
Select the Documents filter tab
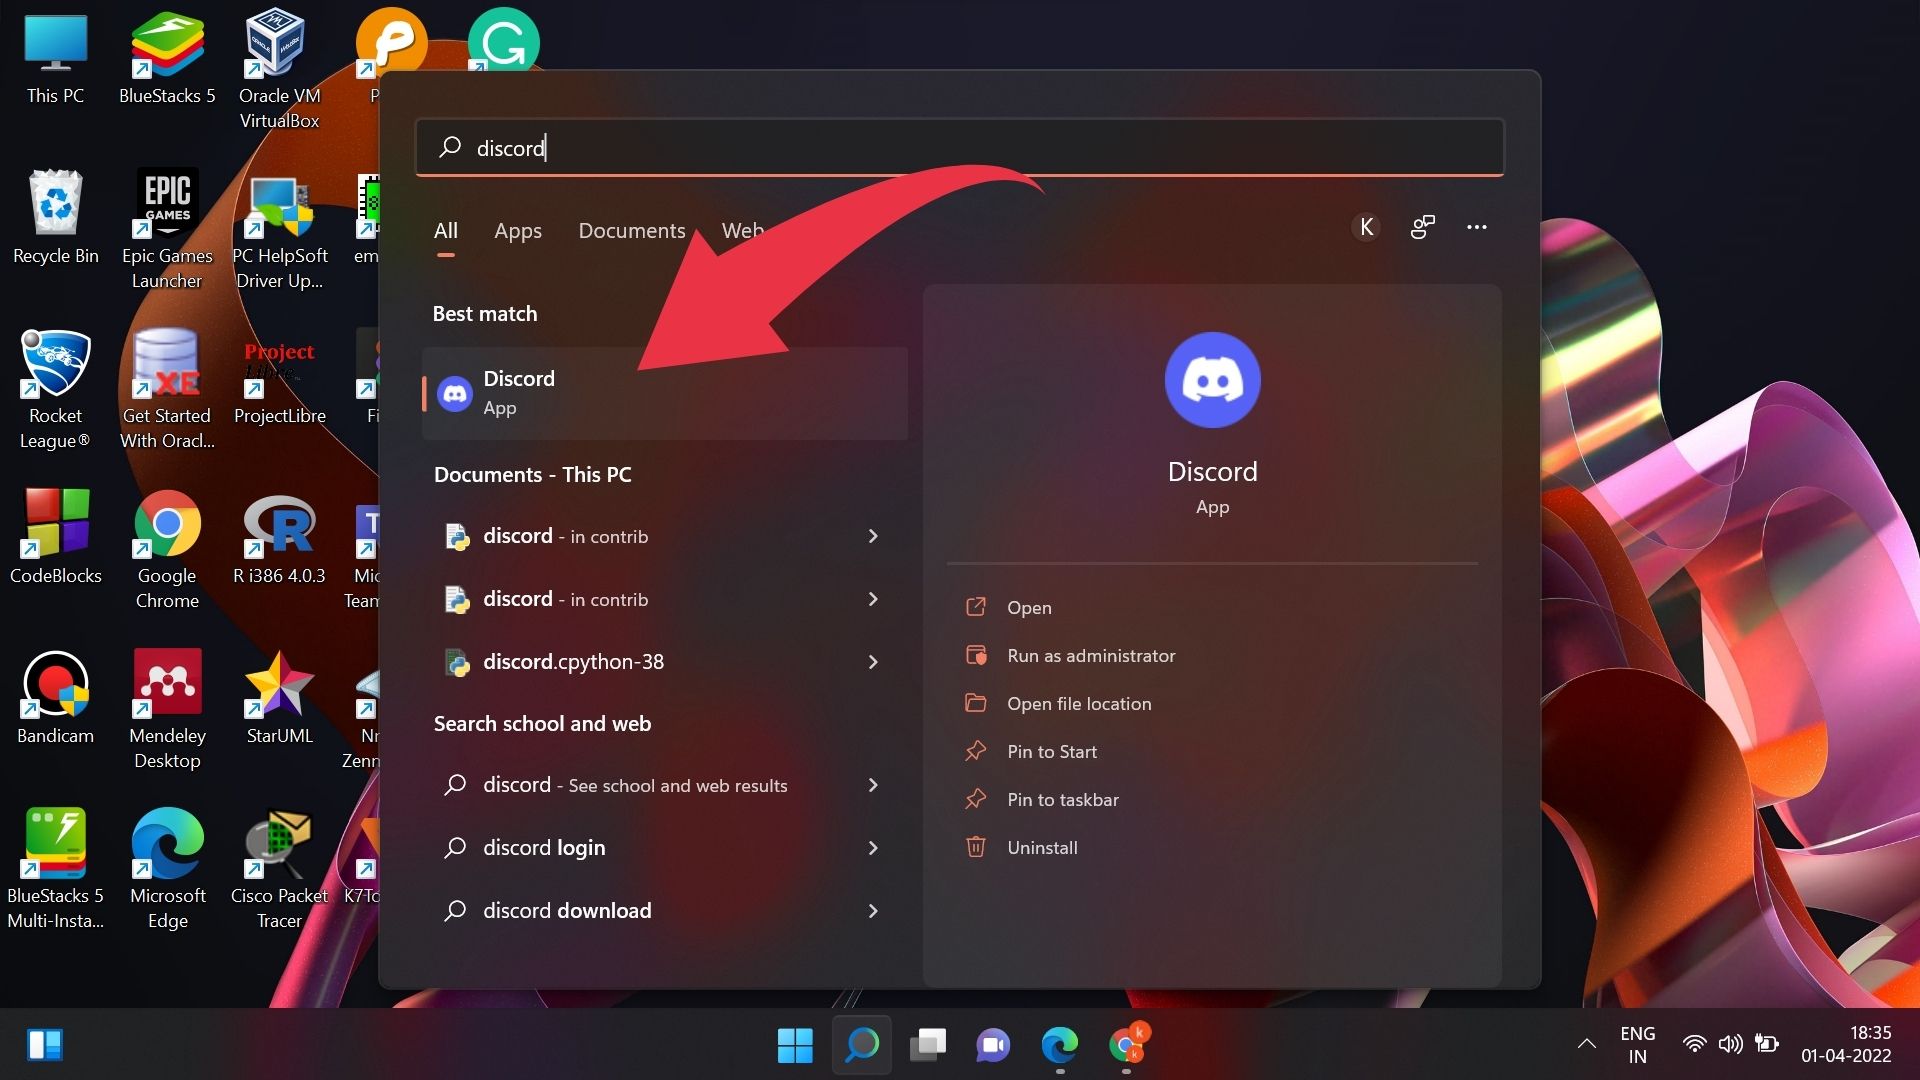(632, 229)
